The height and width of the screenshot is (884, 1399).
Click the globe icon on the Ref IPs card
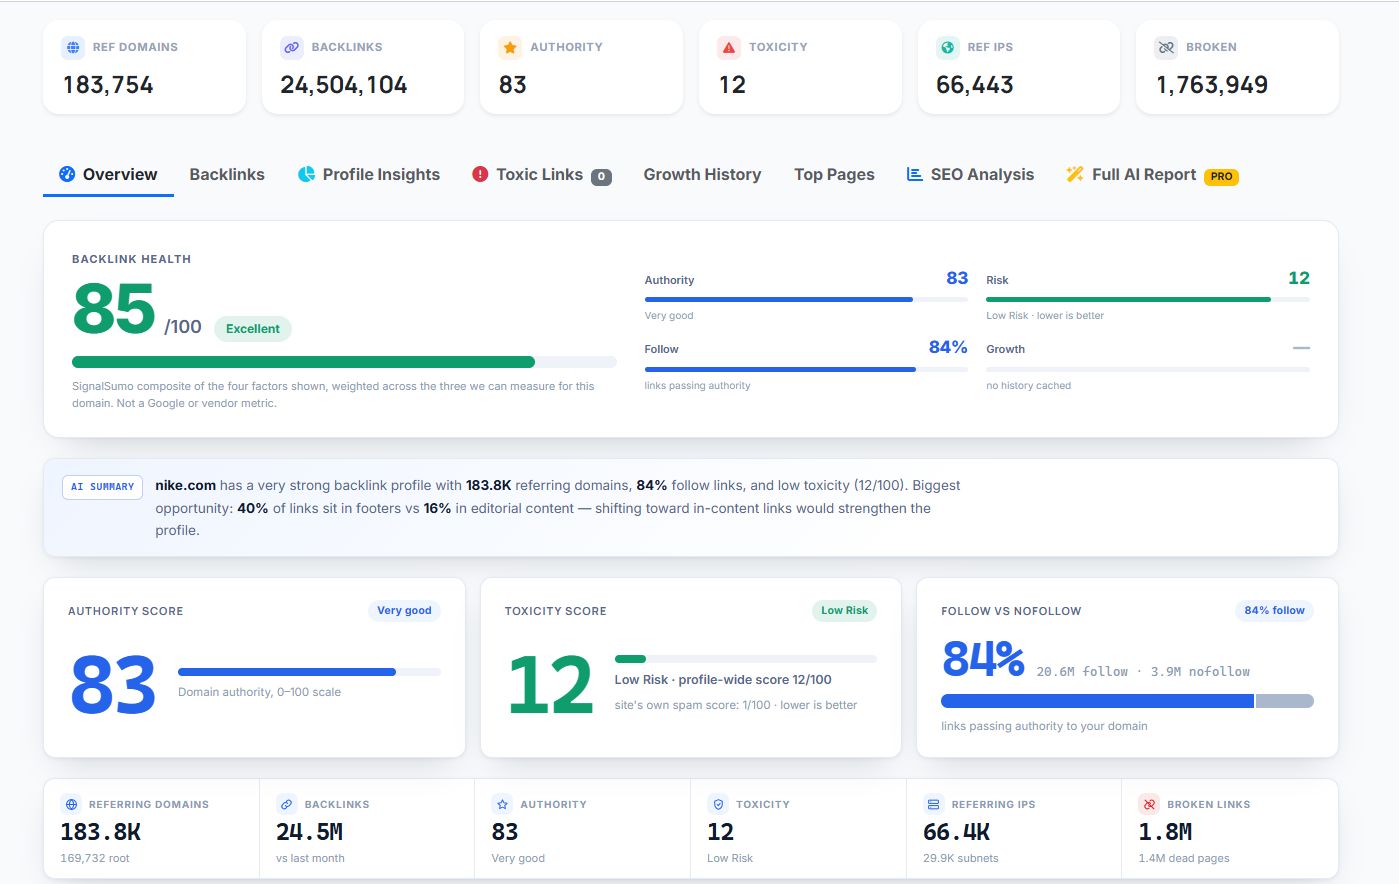point(948,47)
